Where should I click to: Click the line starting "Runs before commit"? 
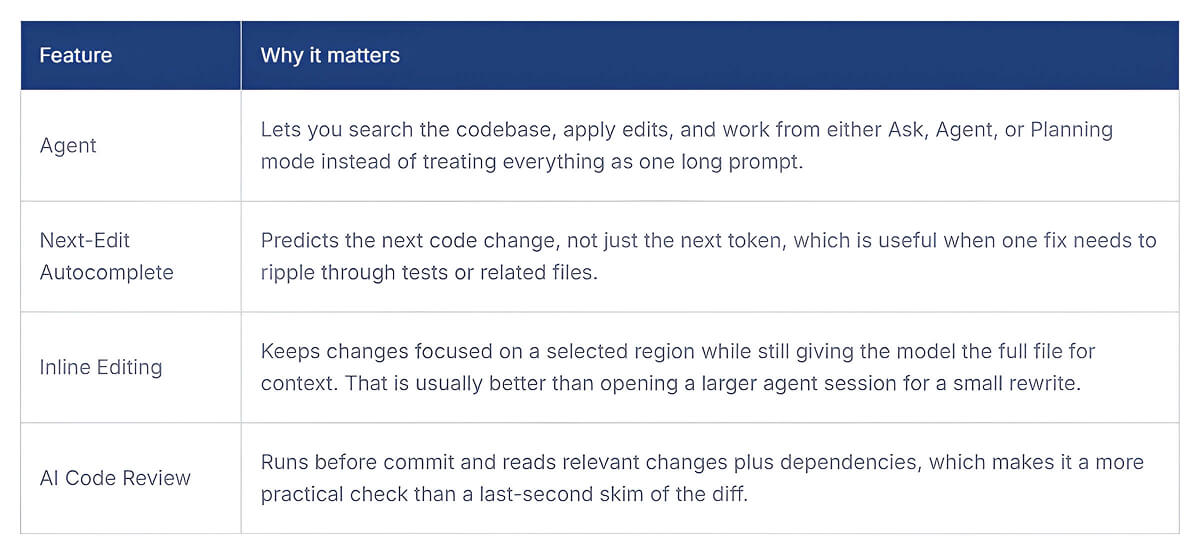pyautogui.click(x=702, y=463)
